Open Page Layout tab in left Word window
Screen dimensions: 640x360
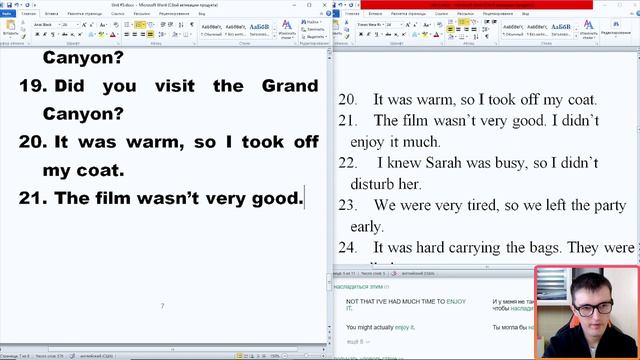click(x=84, y=14)
